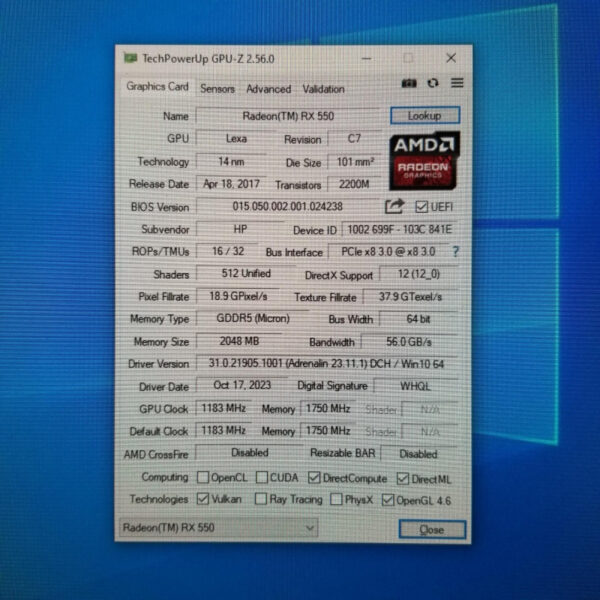The width and height of the screenshot is (600, 600).
Task: Click the BIOS export share icon
Action: pos(394,206)
